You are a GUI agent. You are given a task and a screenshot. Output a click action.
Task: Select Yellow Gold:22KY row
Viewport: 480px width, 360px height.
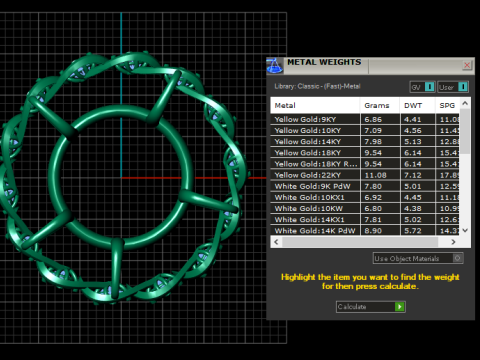[x=365, y=175]
